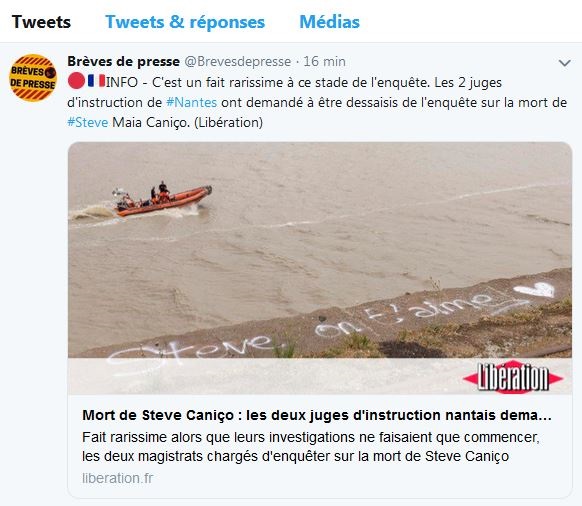
Task: Open the river rescue boat photo
Action: (x=320, y=268)
